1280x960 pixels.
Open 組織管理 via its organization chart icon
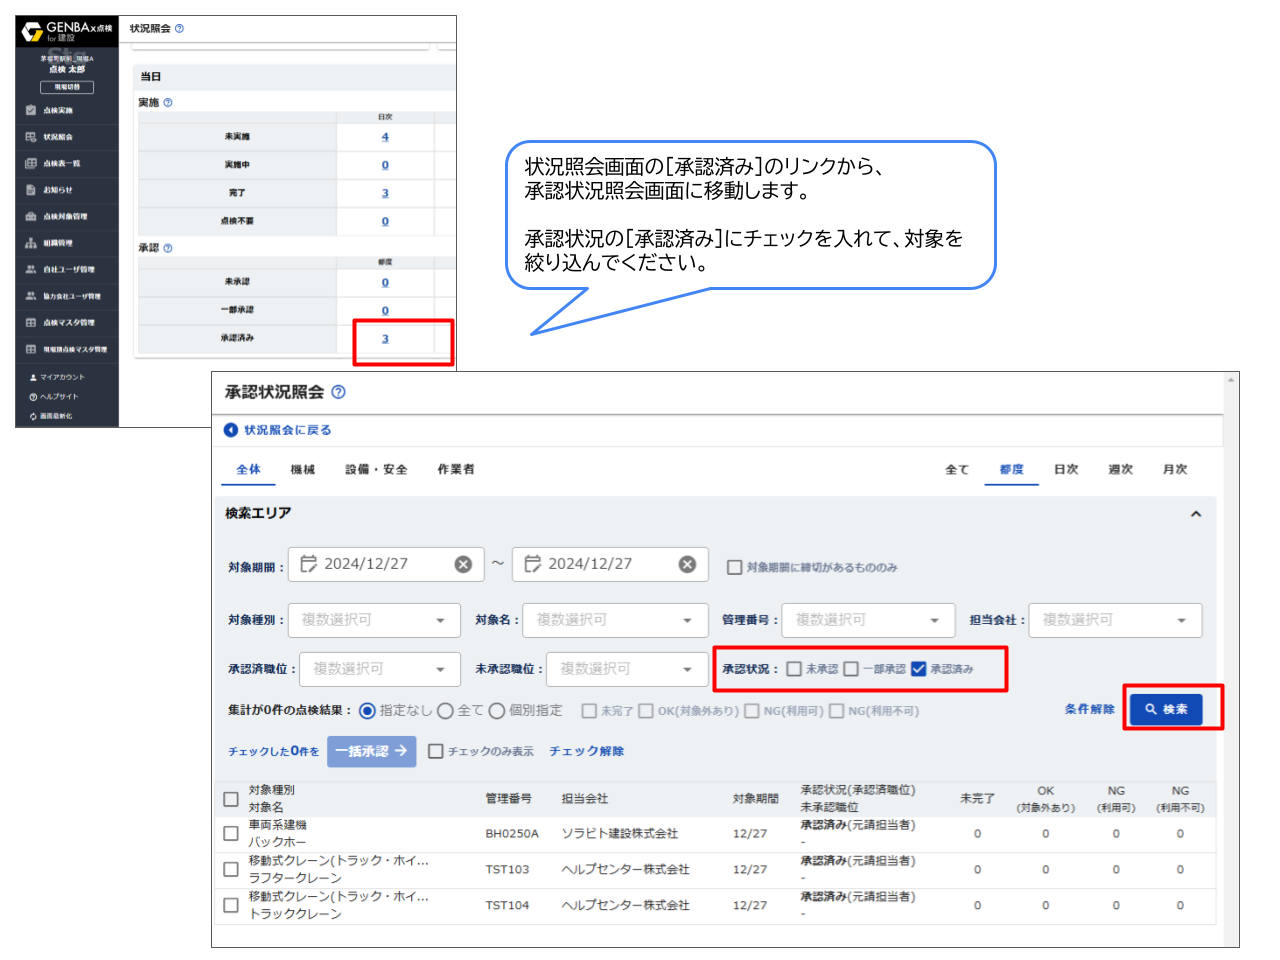pos(30,242)
